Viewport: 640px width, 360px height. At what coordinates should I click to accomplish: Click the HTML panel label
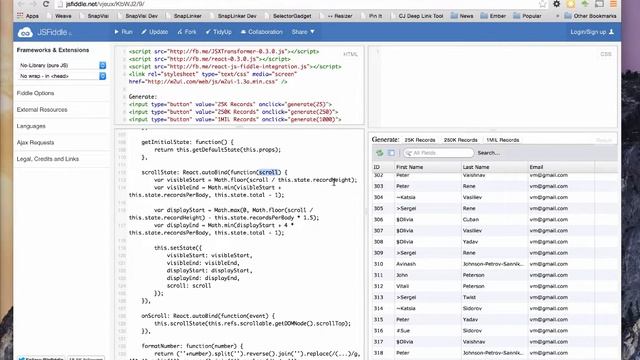[x=350, y=54]
